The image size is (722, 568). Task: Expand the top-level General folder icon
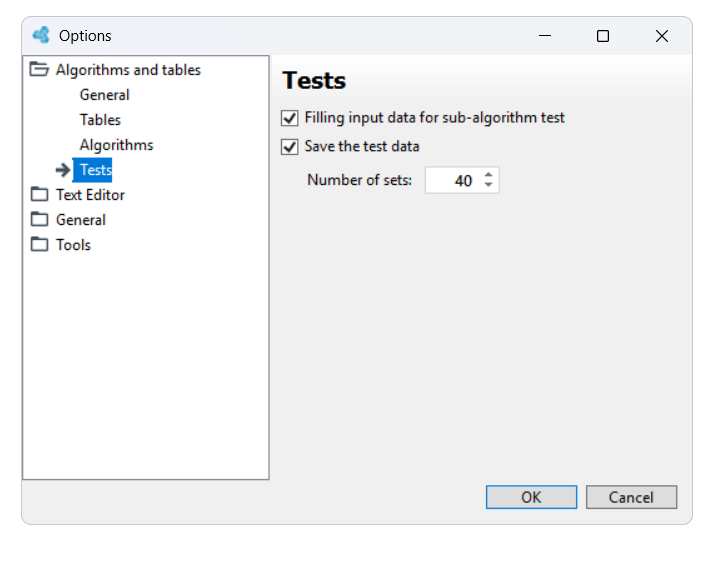point(39,219)
